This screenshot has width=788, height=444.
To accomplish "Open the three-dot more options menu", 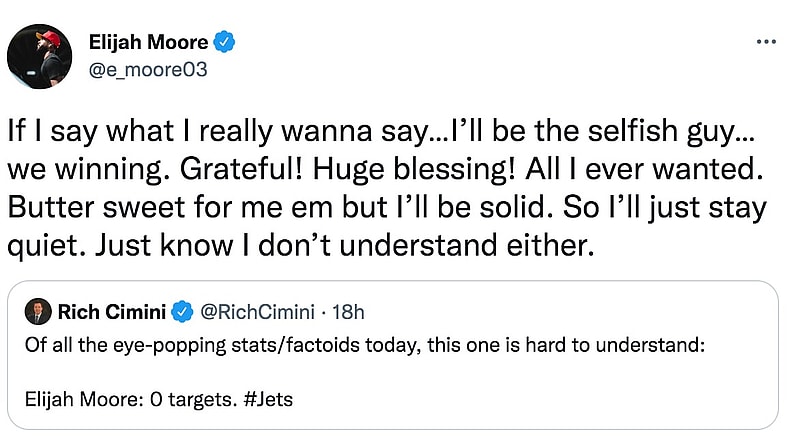I will click(766, 42).
